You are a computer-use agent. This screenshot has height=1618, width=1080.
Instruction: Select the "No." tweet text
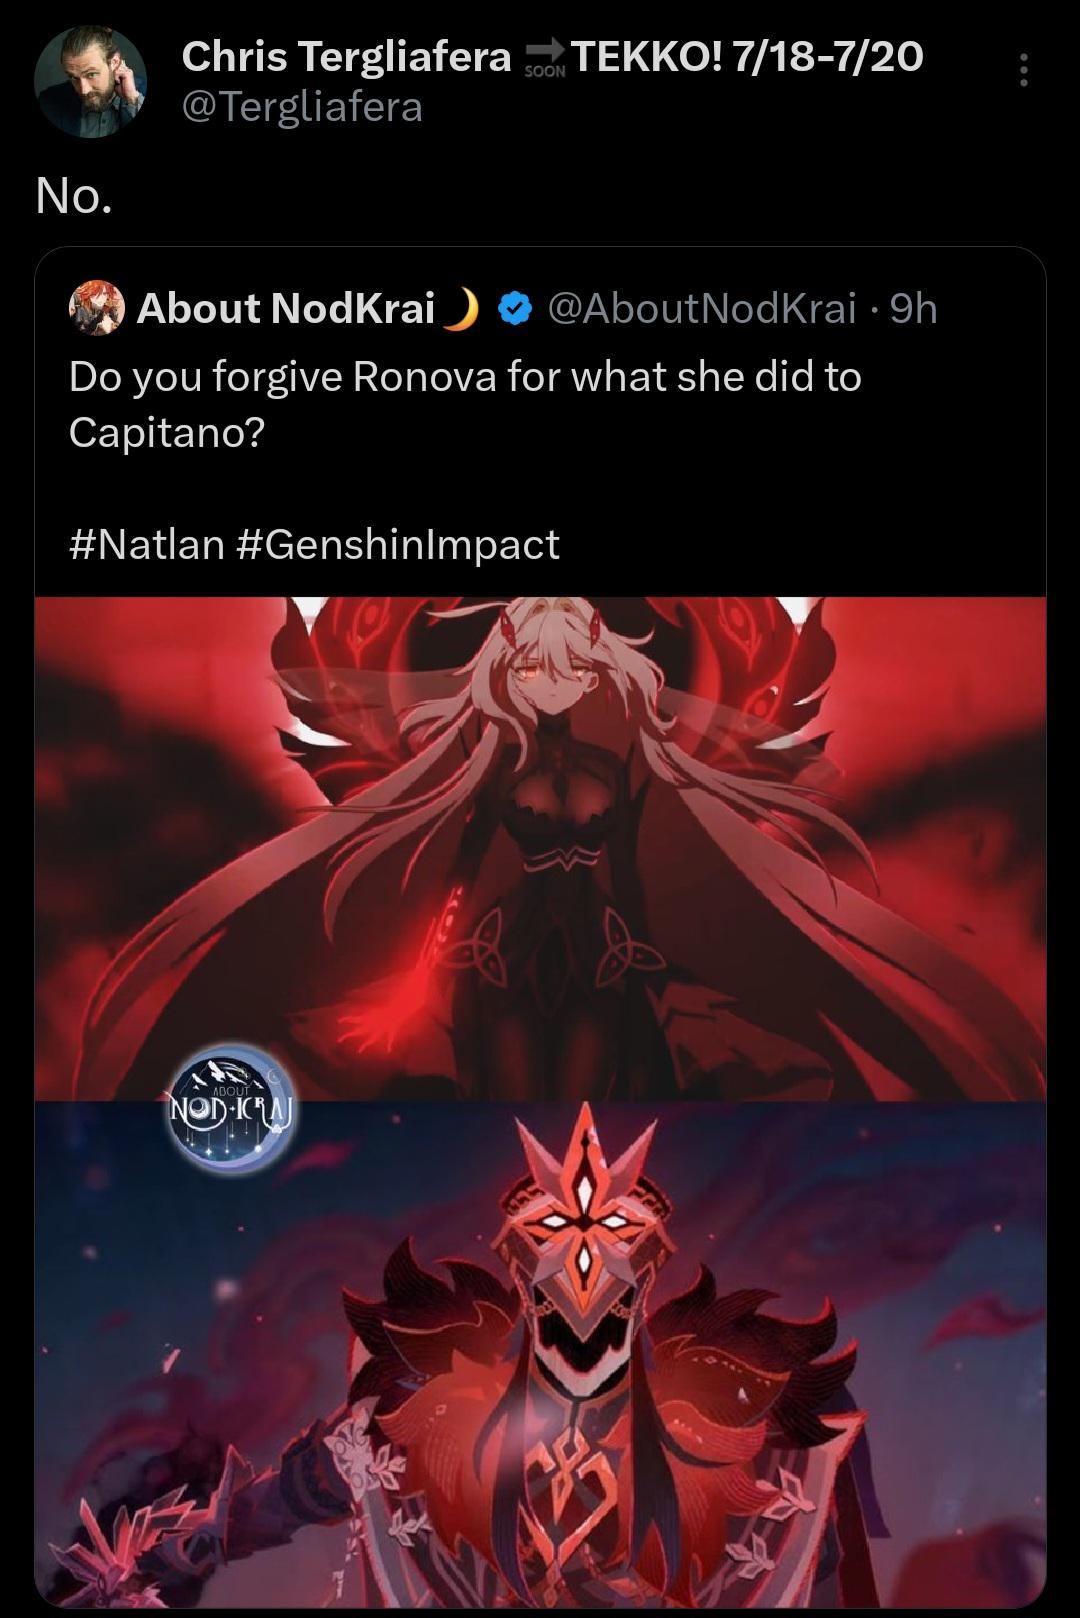coord(74,196)
